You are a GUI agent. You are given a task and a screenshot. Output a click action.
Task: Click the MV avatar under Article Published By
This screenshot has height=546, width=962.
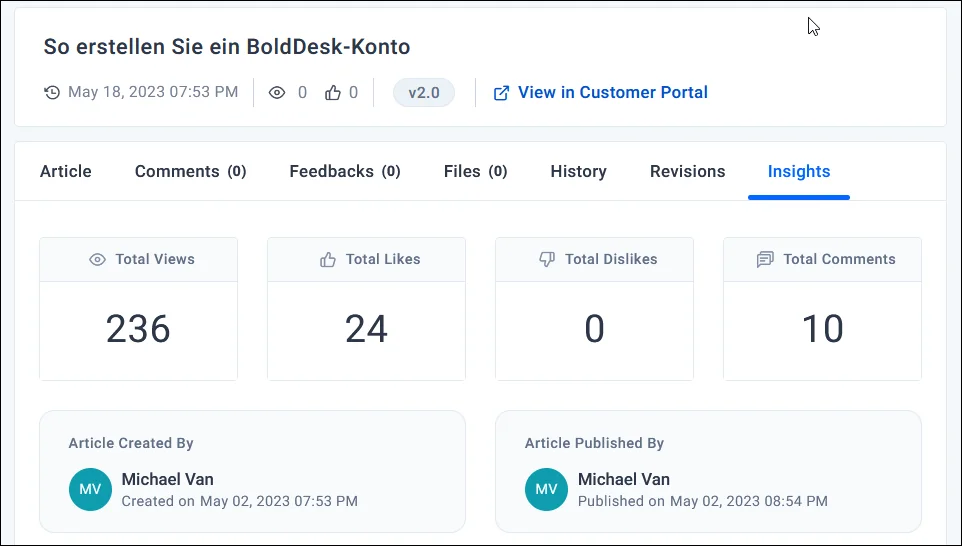pyautogui.click(x=546, y=490)
